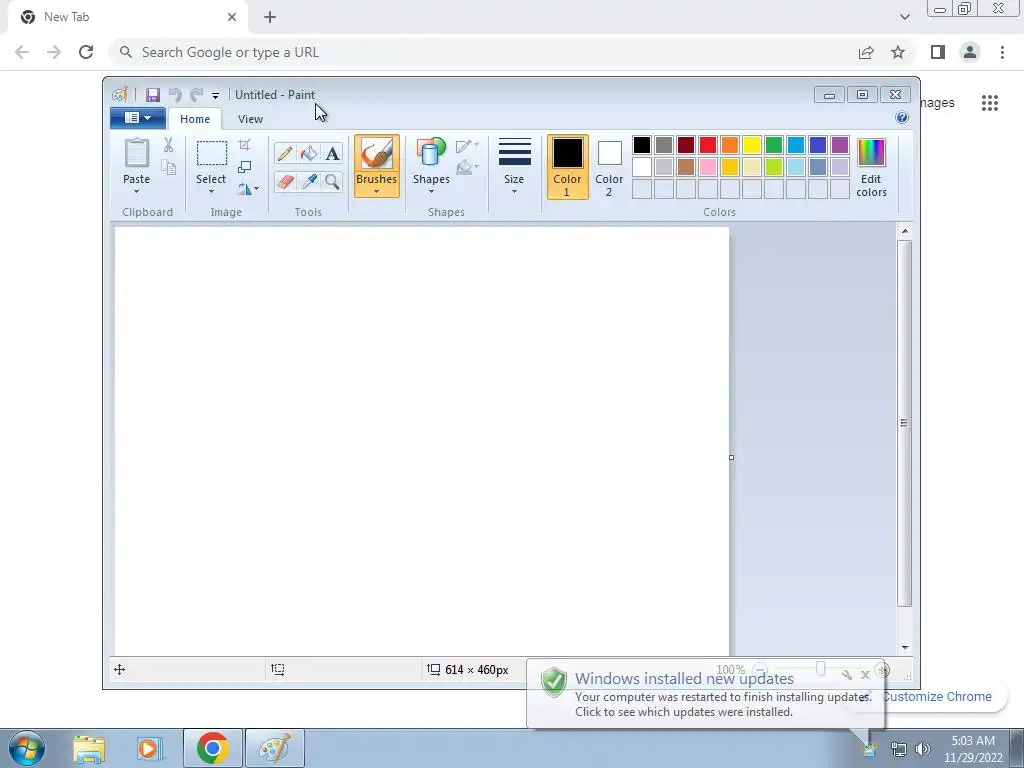Screen dimensions: 1024x768
Task: Click the Resize icon in Image group
Action: click(x=244, y=167)
